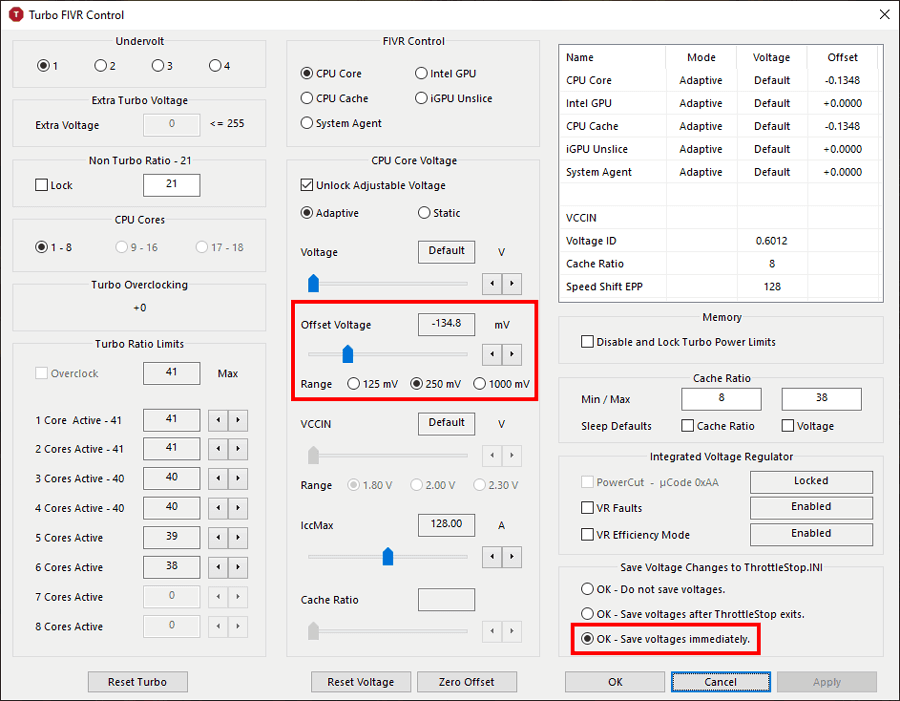Decrease IccMax with left arrow button
The width and height of the screenshot is (900, 701).
tap(492, 556)
